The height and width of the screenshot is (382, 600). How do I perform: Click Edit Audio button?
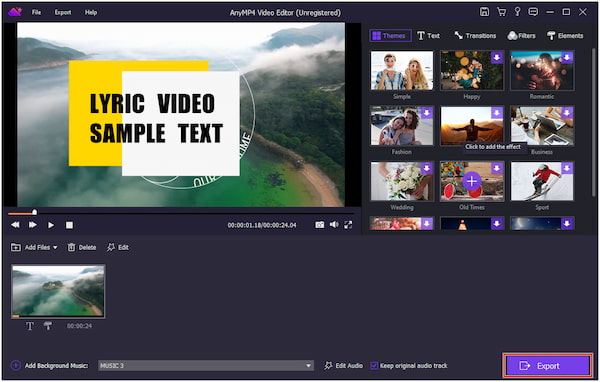pos(344,366)
